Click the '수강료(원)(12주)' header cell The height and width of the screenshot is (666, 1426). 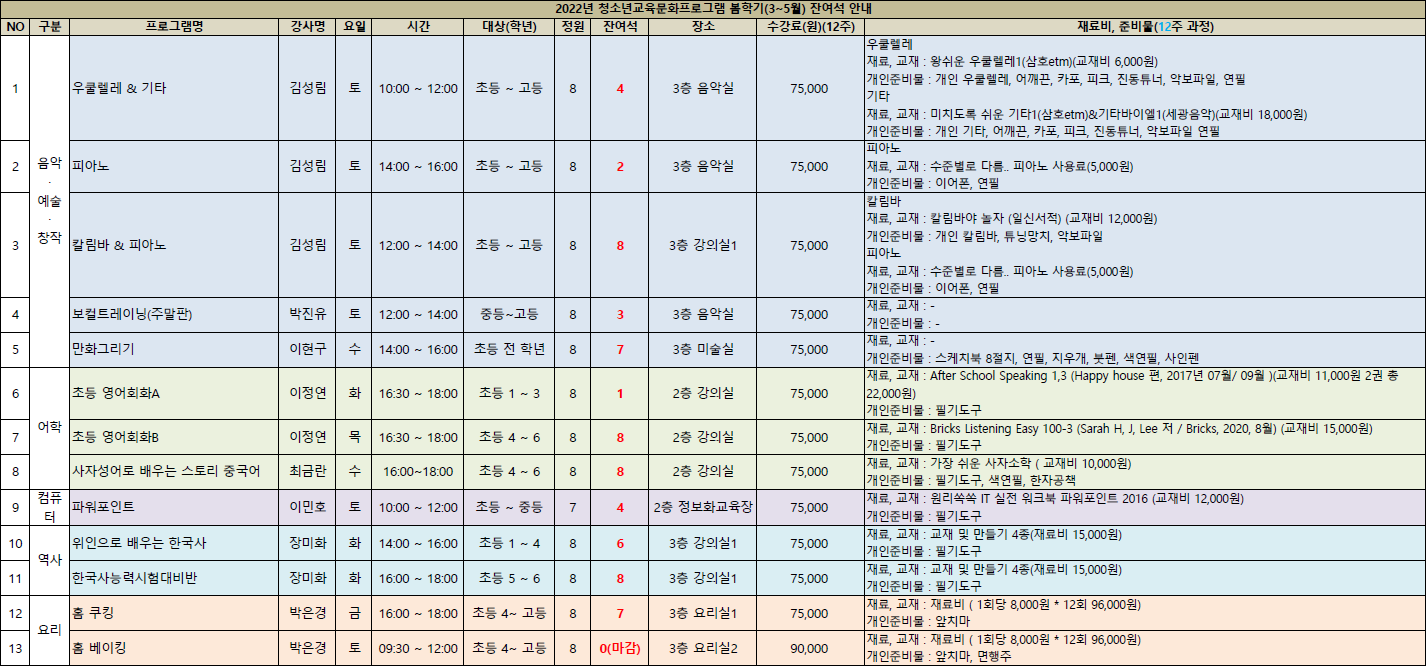808,27
